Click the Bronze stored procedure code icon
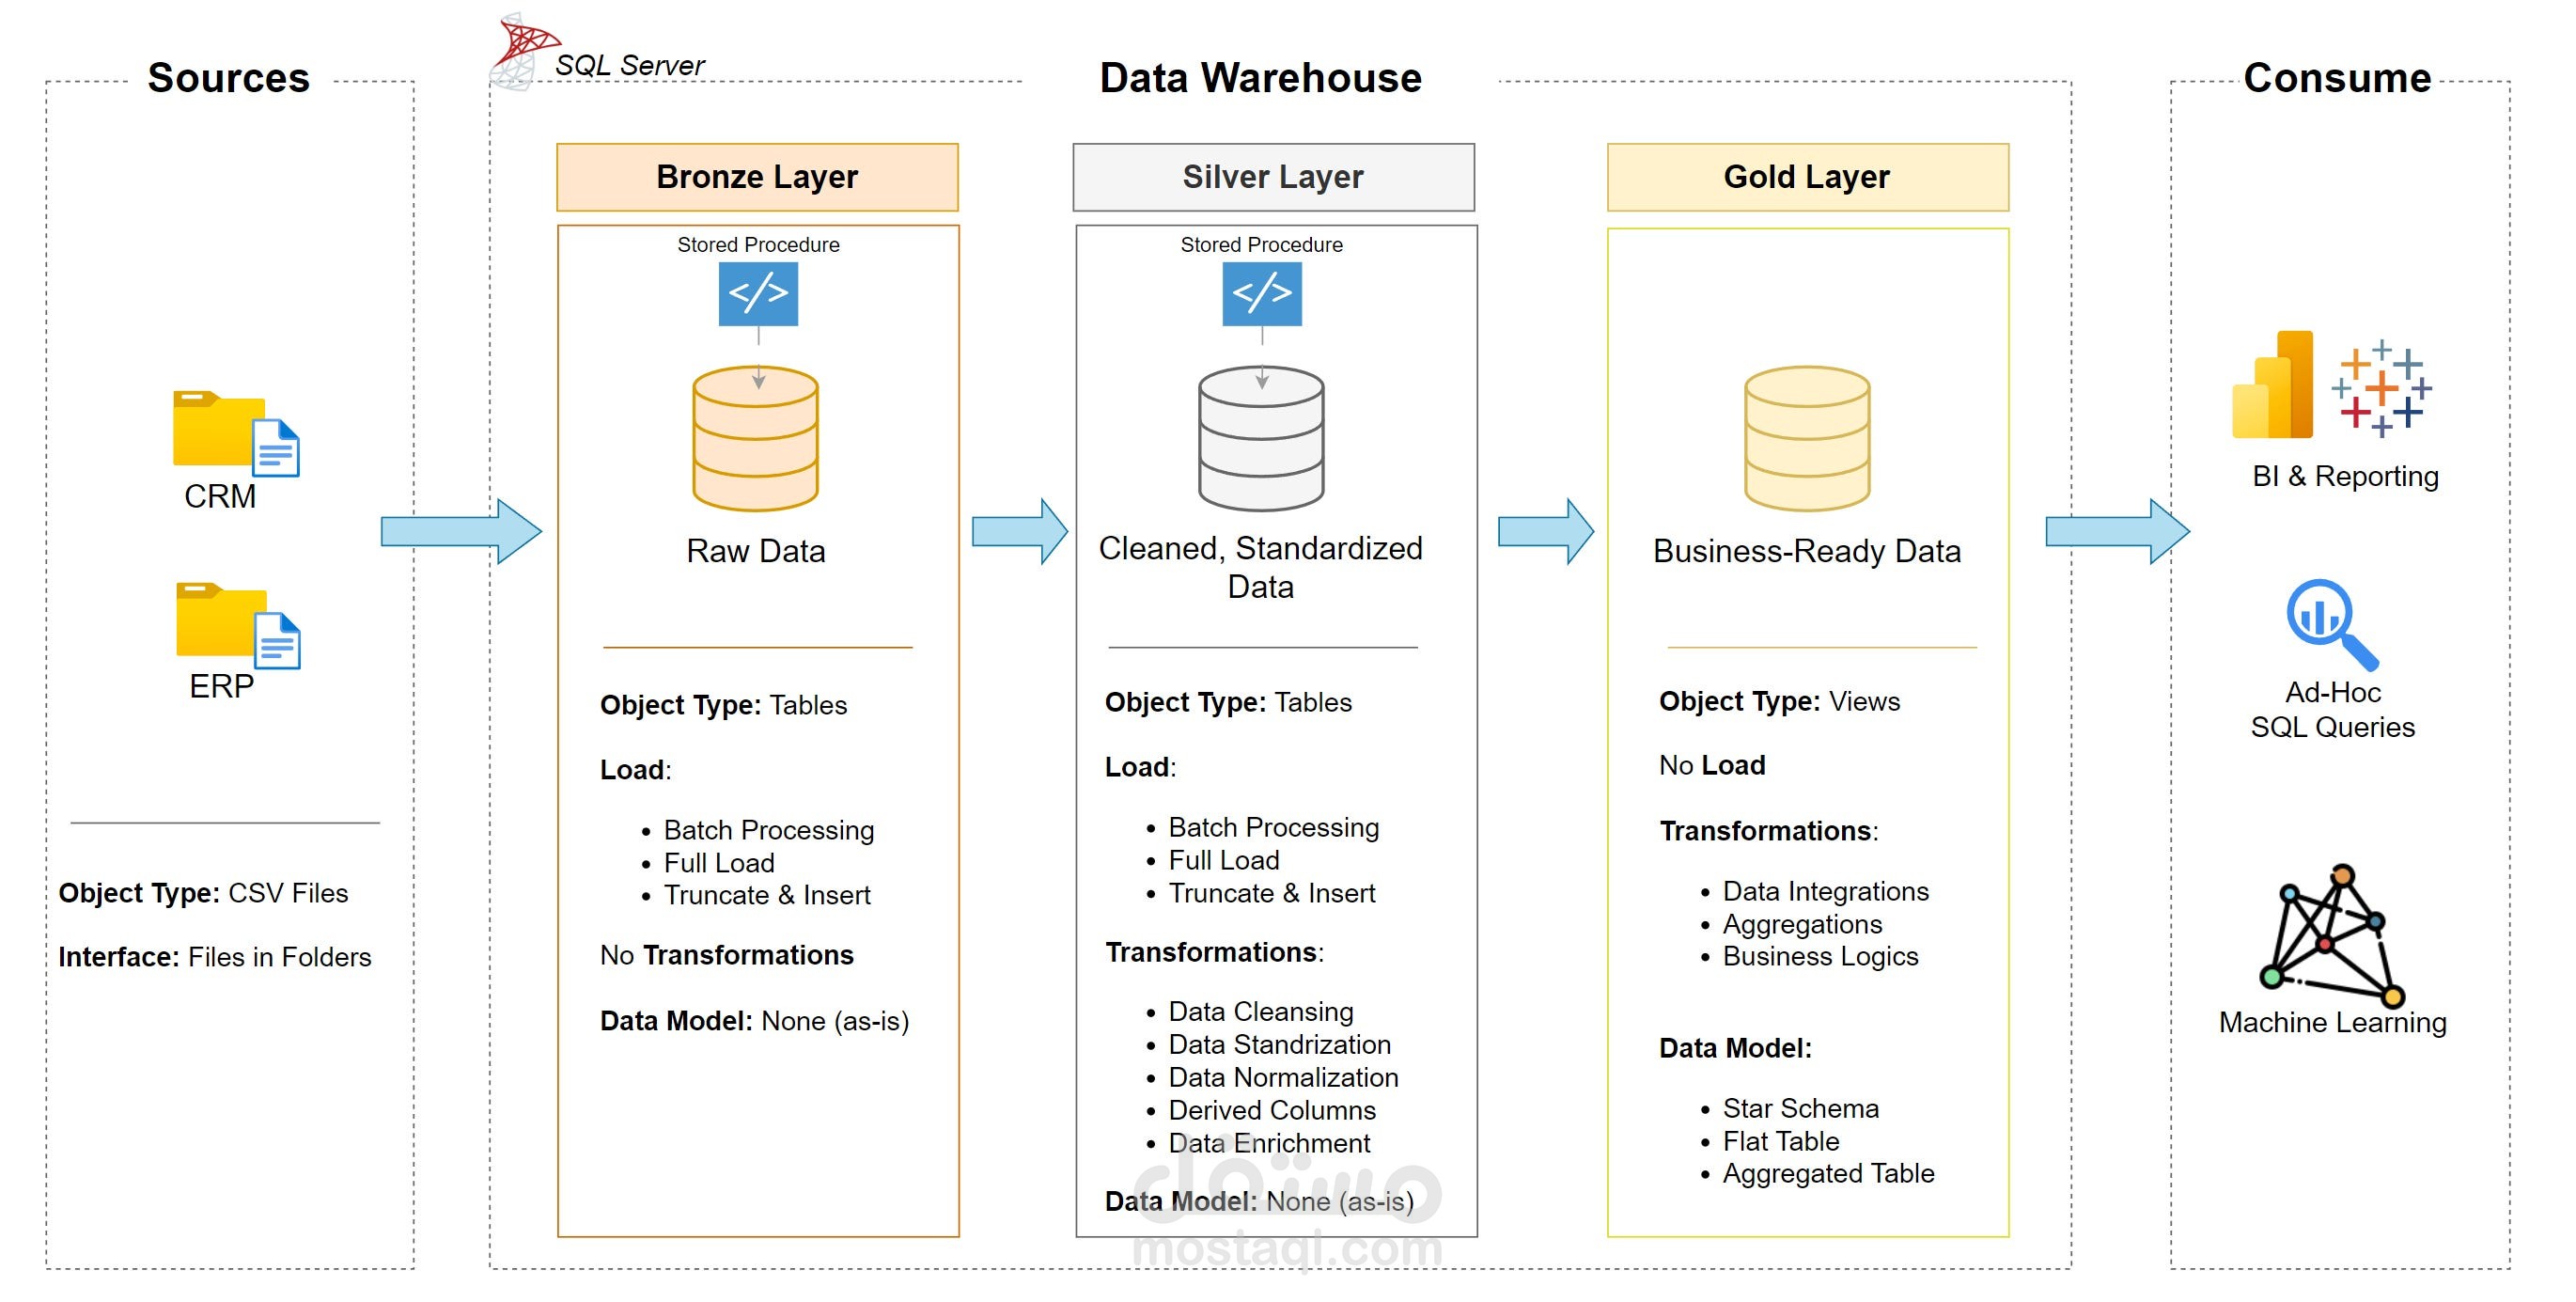The width and height of the screenshot is (2576, 1302). click(x=758, y=294)
